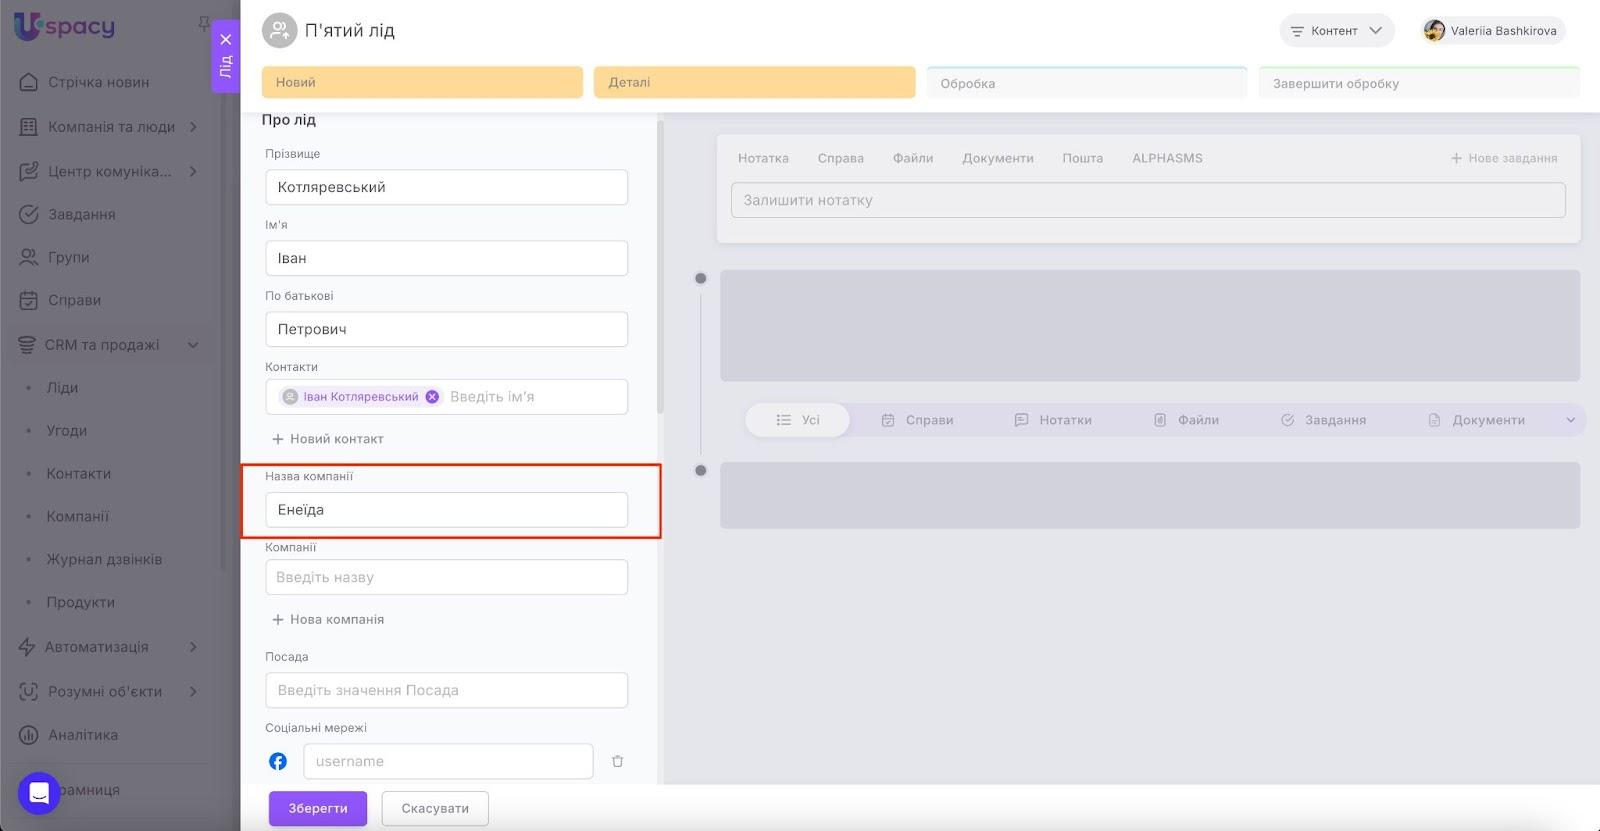Select the Обробка pipeline stage
Screen dimensions: 1600x831
(x=1086, y=83)
